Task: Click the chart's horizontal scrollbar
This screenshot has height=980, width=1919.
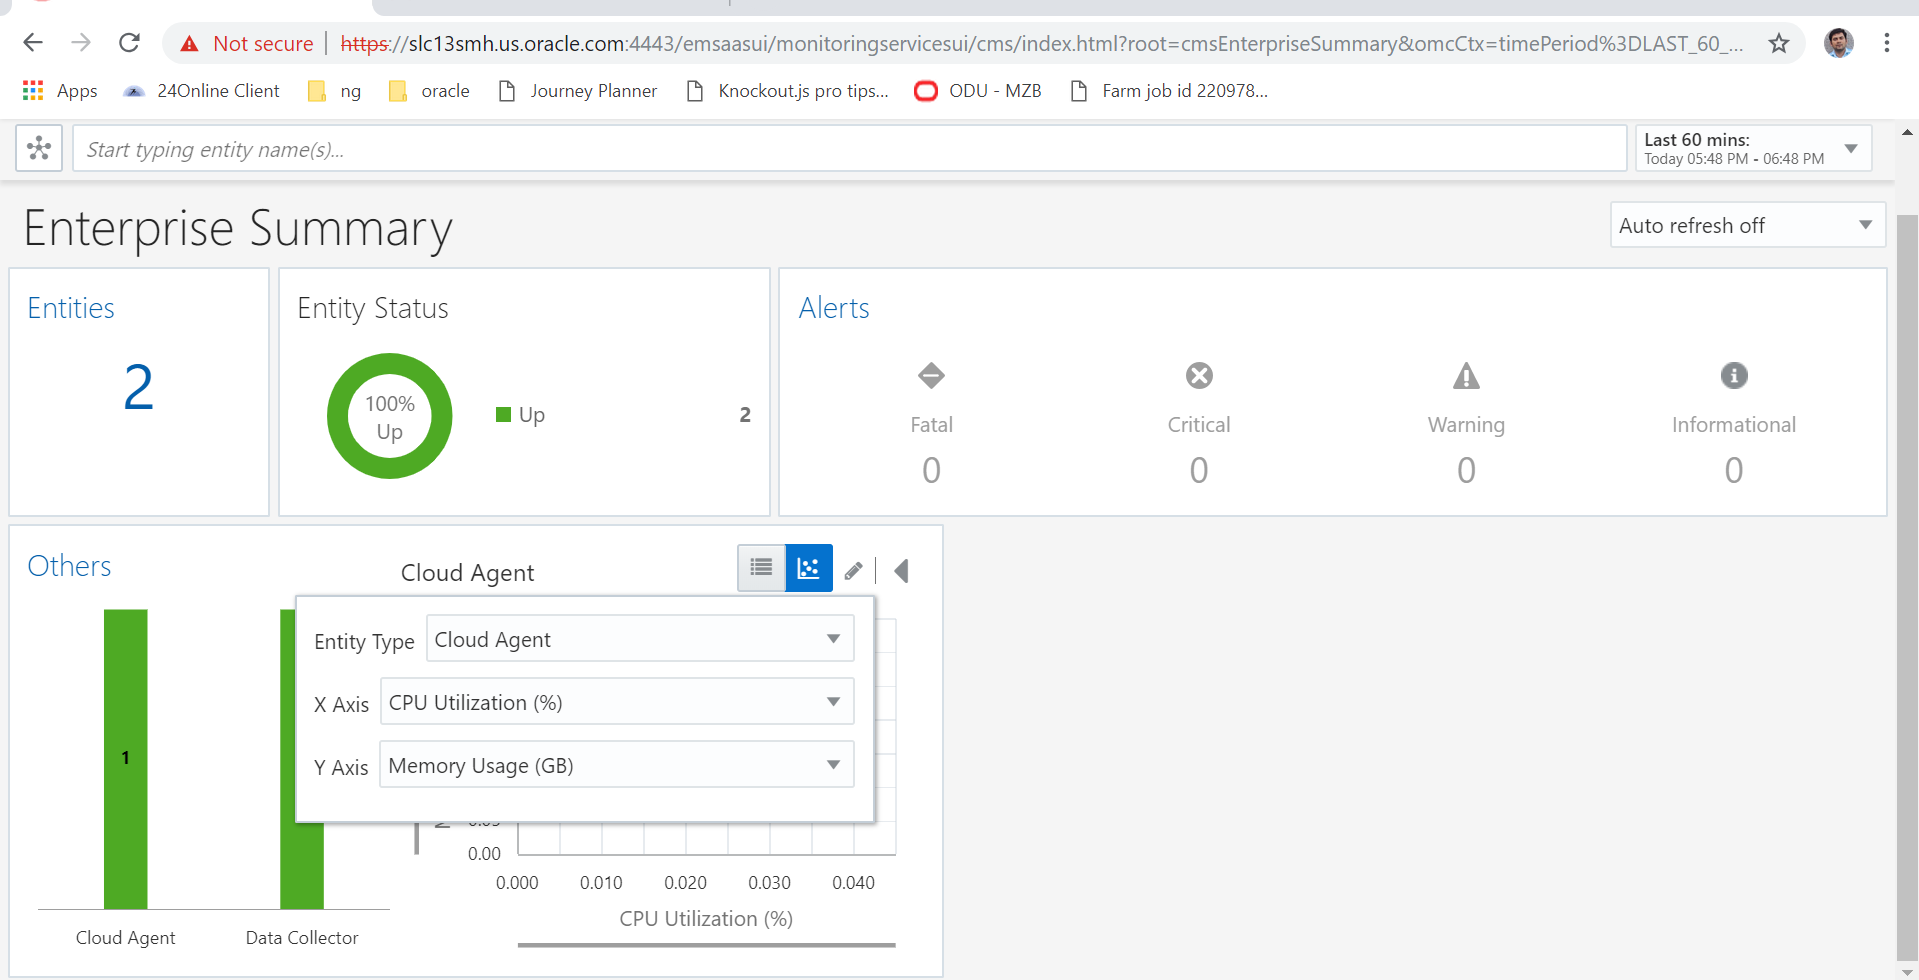Action: coord(706,944)
